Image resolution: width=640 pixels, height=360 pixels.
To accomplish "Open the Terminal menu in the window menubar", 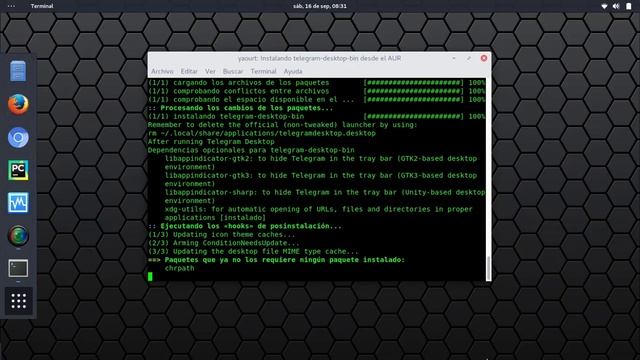I will point(263,71).
